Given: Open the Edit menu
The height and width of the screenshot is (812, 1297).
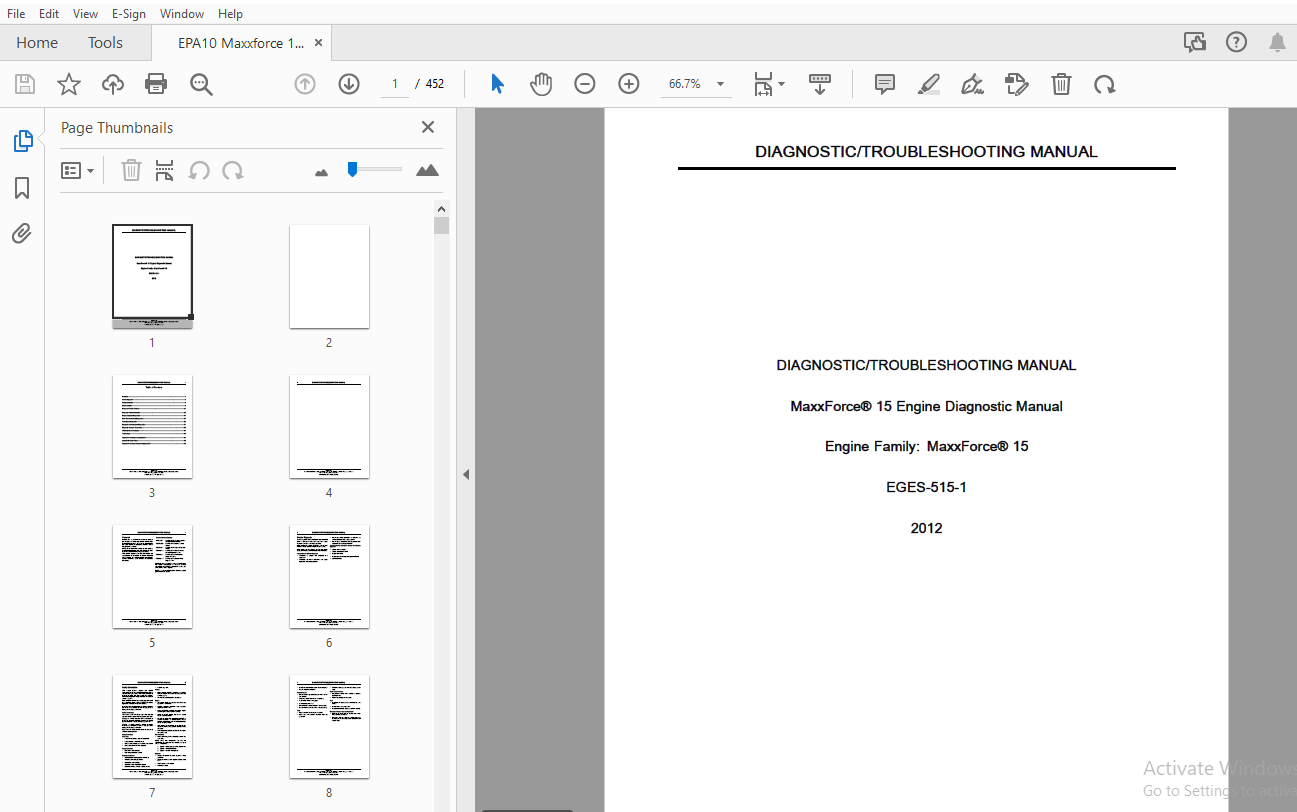Looking at the screenshot, I should (x=49, y=14).
